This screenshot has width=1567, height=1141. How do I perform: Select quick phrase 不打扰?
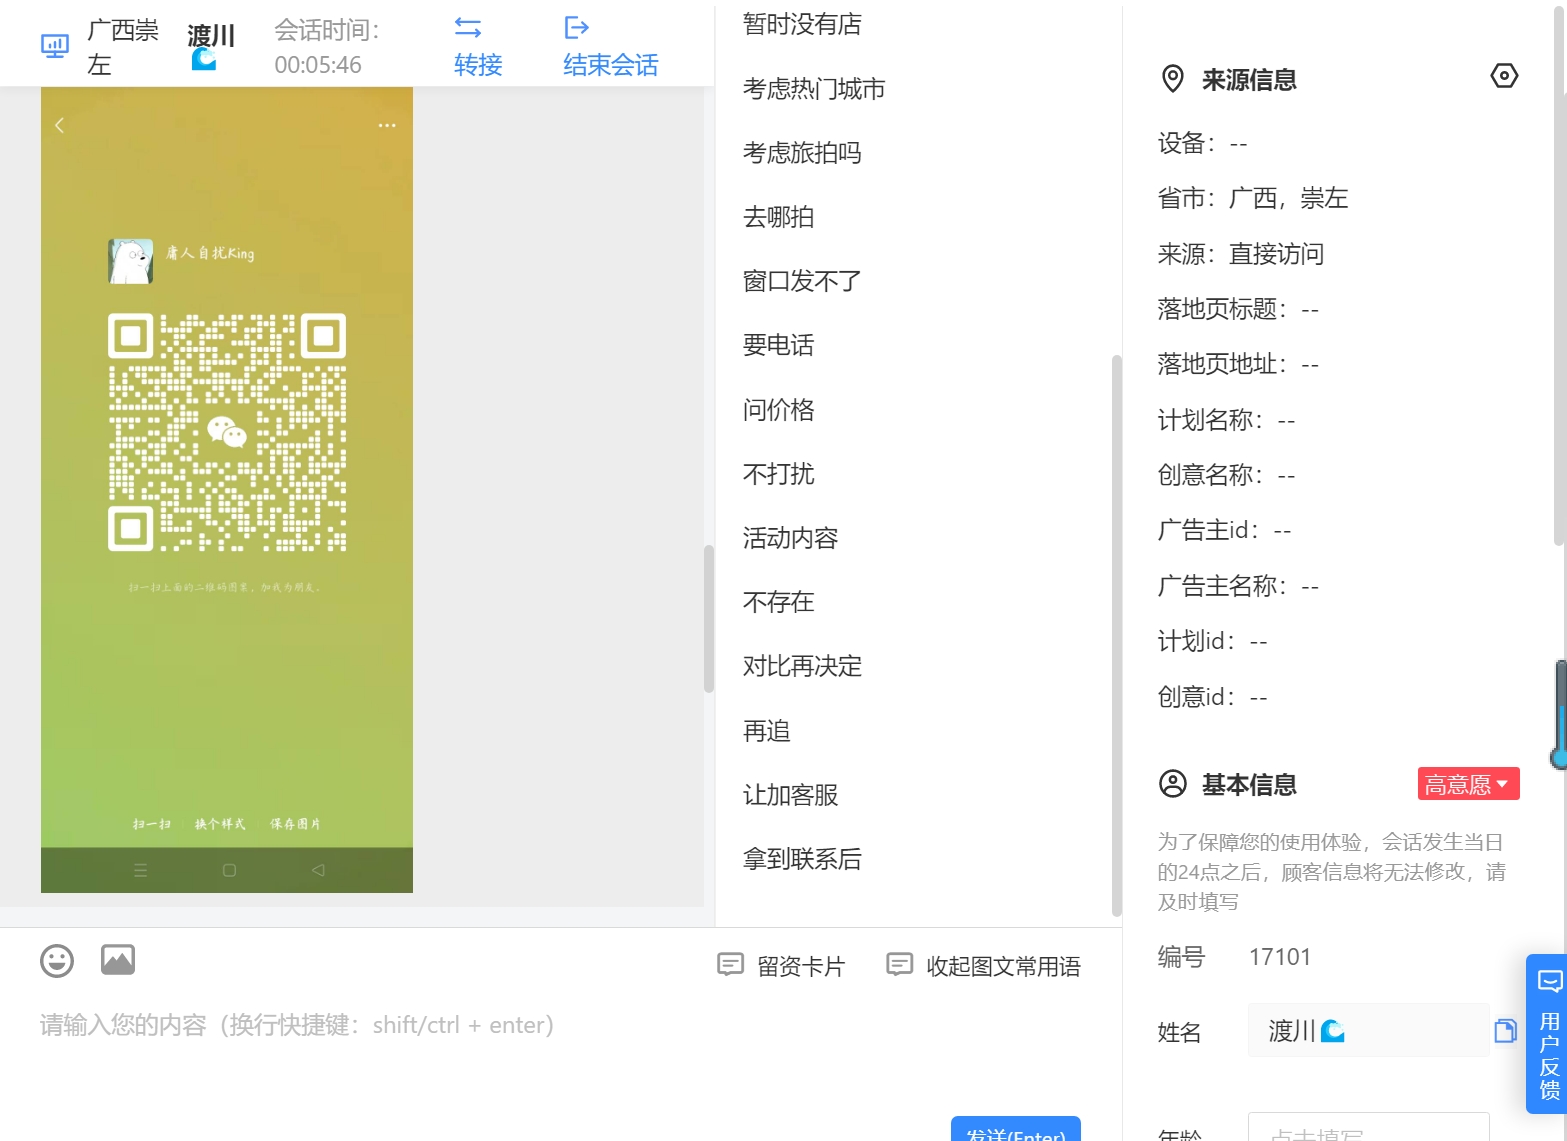point(779,473)
